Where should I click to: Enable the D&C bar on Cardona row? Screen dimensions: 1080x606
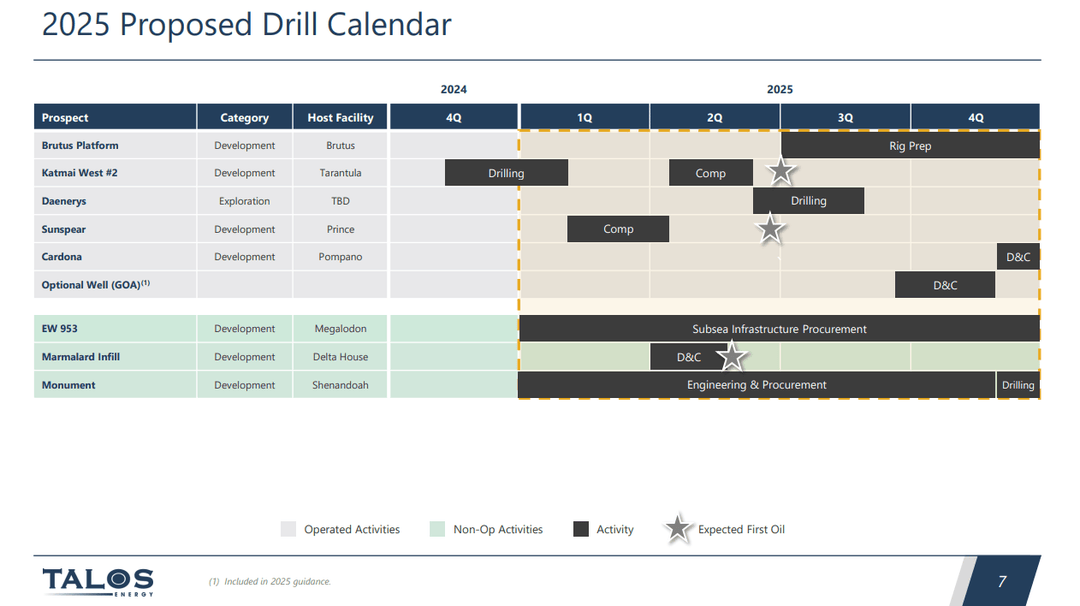point(1018,256)
